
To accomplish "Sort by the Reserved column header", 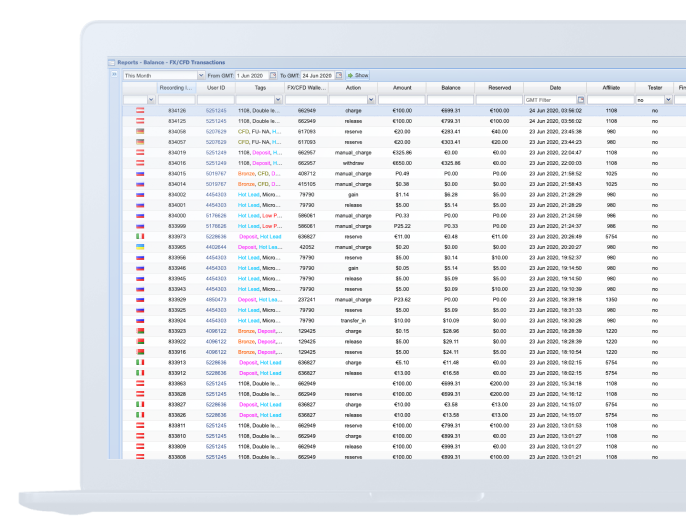I will tap(499, 88).
